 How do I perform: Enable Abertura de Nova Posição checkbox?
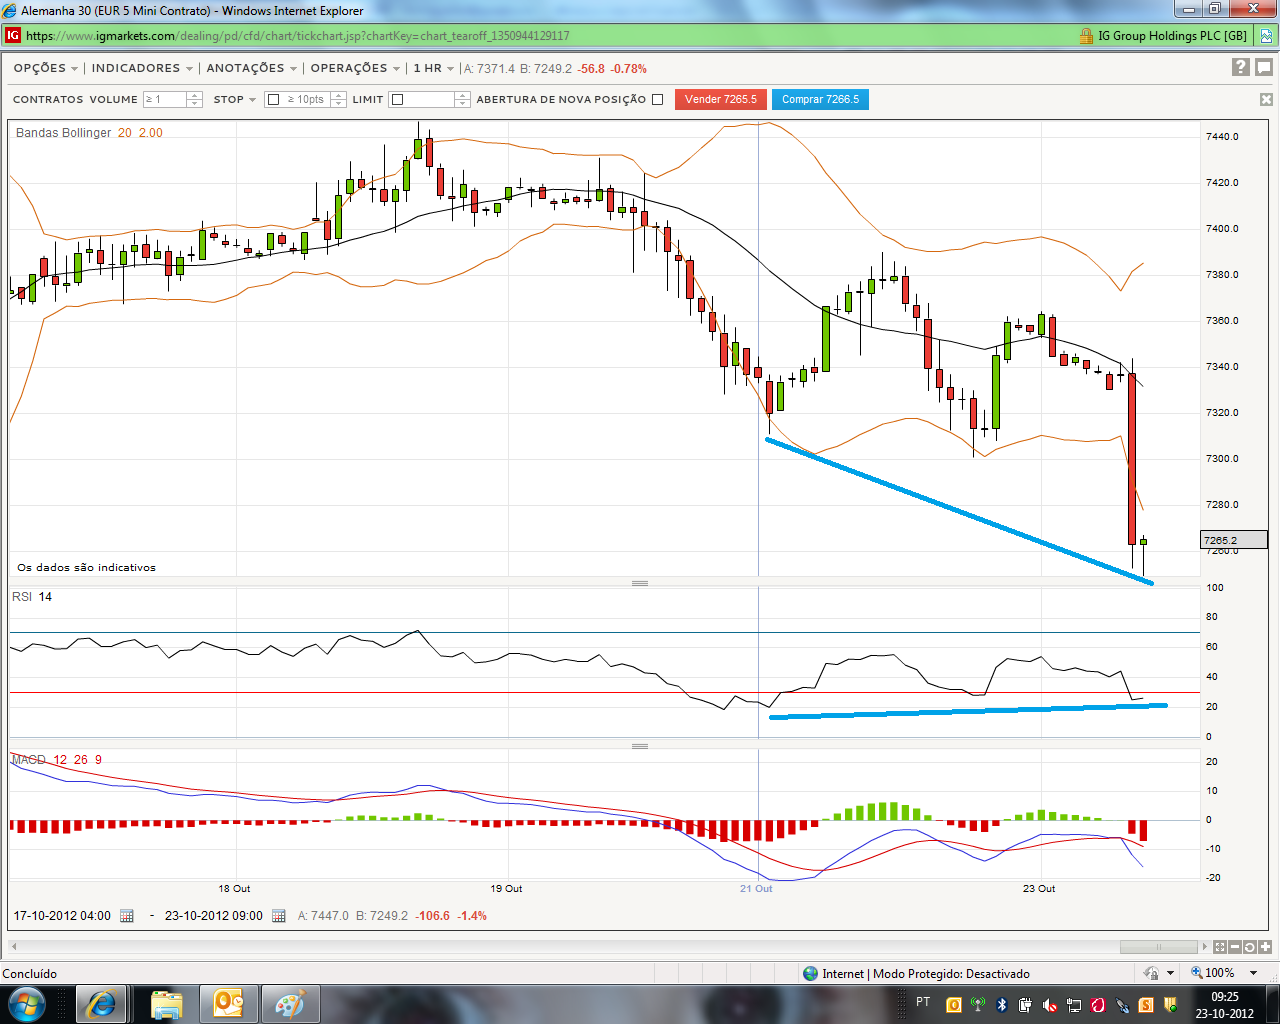tap(657, 99)
